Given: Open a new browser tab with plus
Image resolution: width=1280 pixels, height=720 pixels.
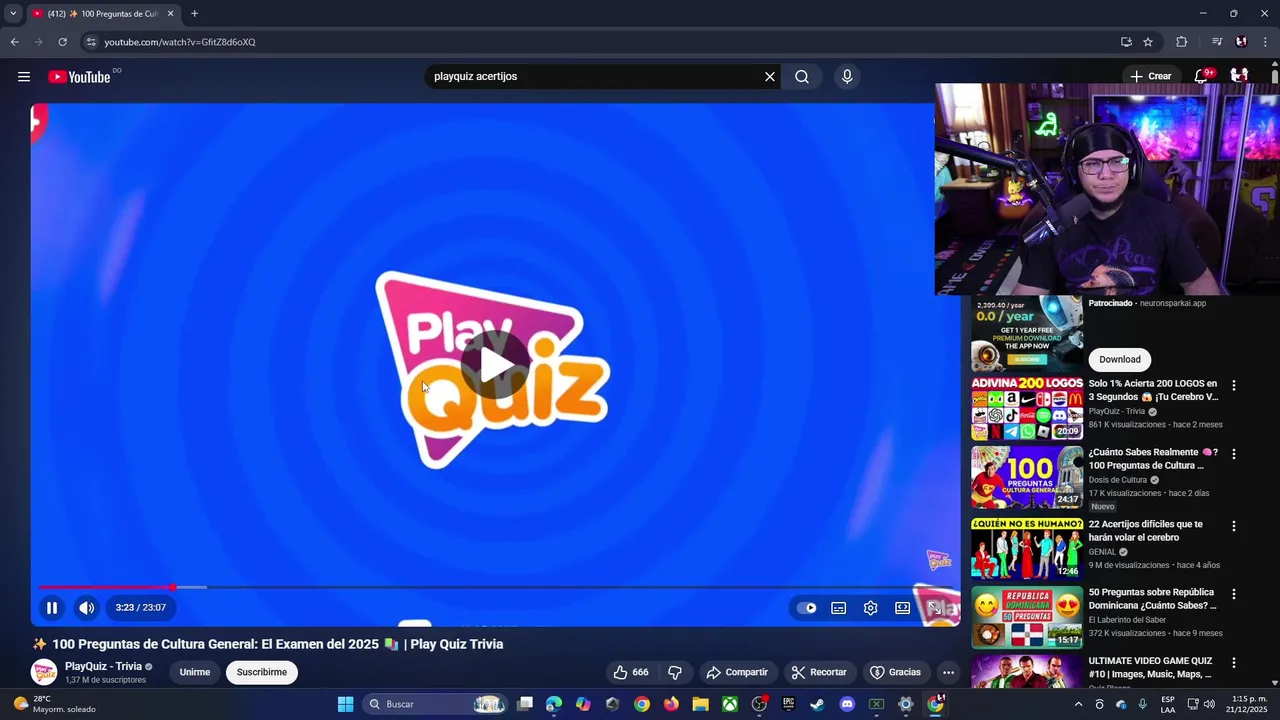Looking at the screenshot, I should pyautogui.click(x=194, y=13).
